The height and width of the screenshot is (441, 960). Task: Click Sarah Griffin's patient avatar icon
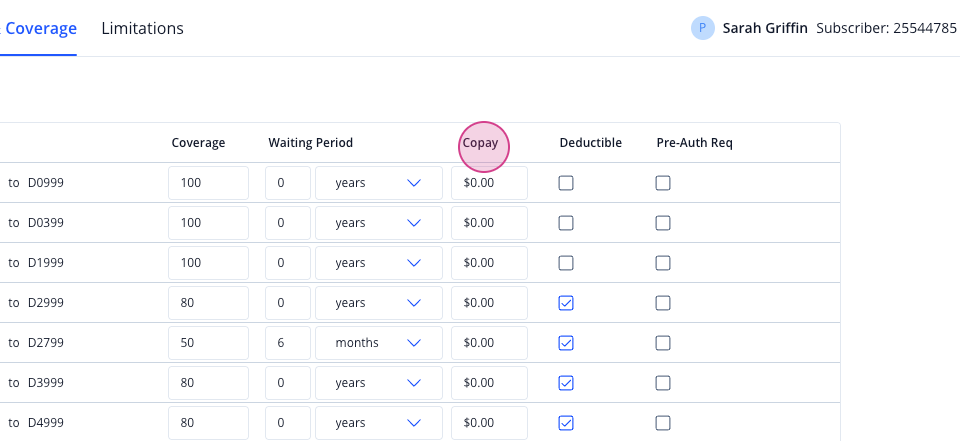[702, 28]
